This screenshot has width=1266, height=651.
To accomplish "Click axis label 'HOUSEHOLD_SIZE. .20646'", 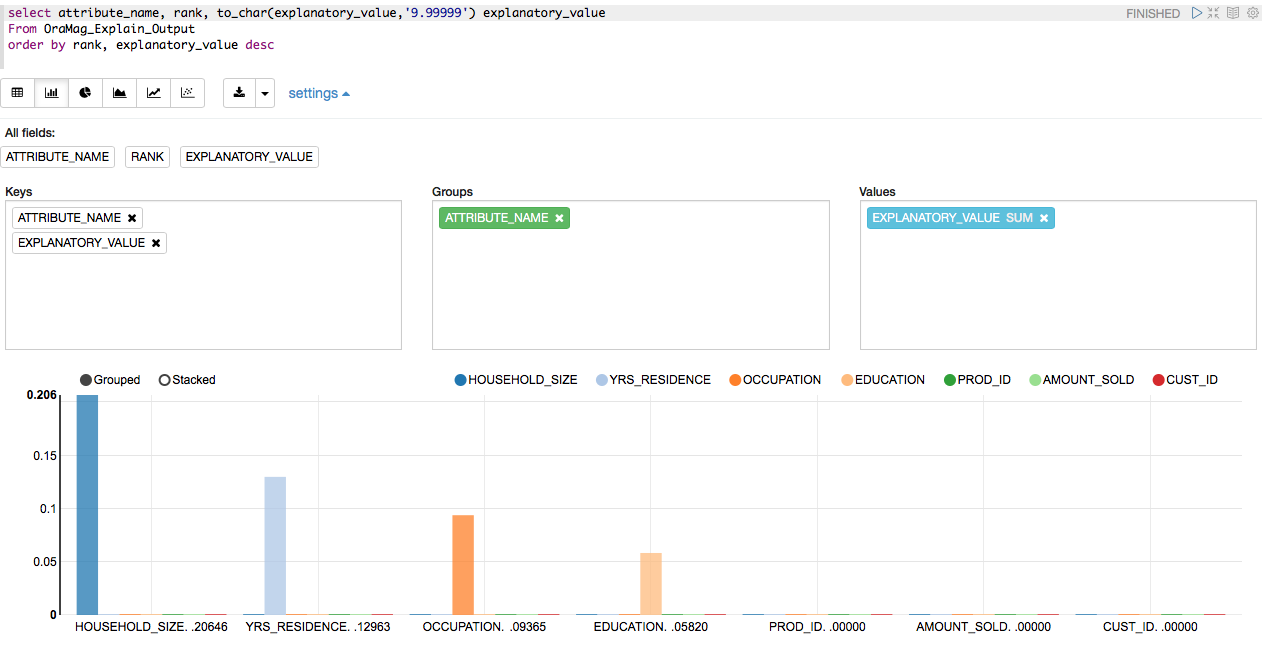I will [x=151, y=627].
